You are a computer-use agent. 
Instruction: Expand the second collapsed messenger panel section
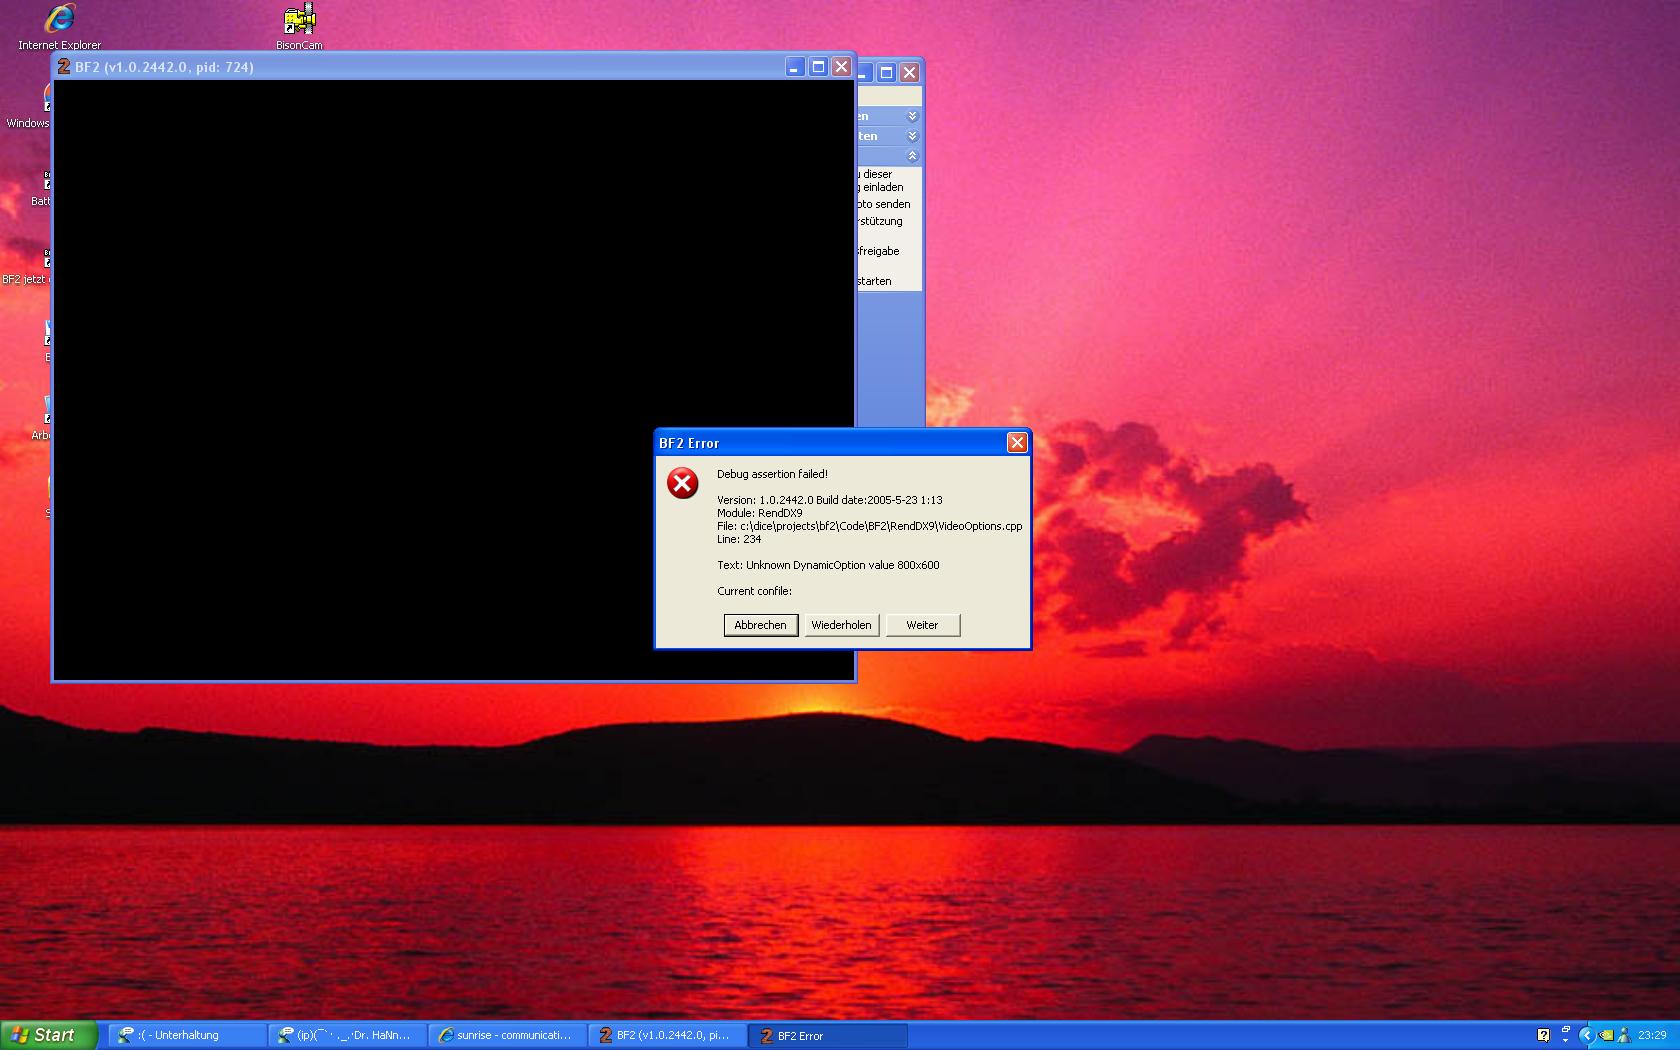coord(912,136)
